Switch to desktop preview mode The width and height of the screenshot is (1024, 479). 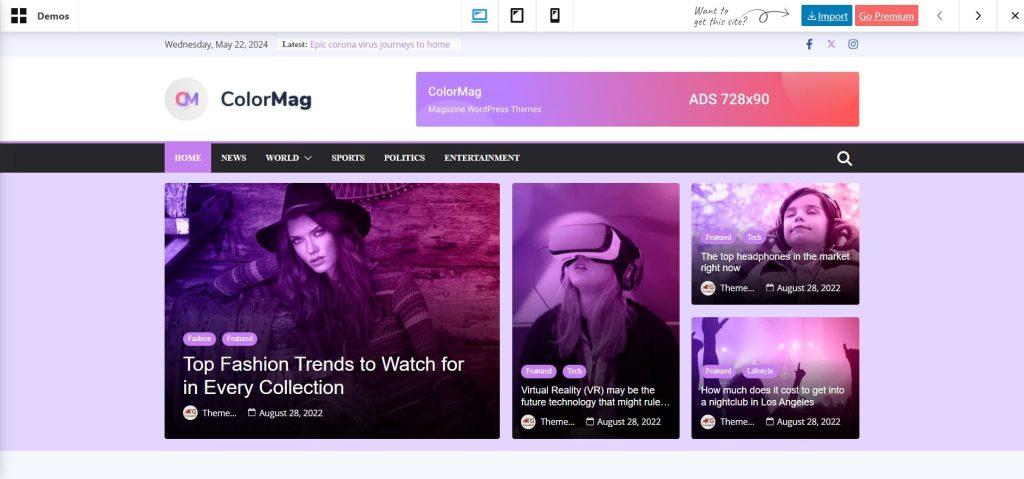pyautogui.click(x=479, y=16)
